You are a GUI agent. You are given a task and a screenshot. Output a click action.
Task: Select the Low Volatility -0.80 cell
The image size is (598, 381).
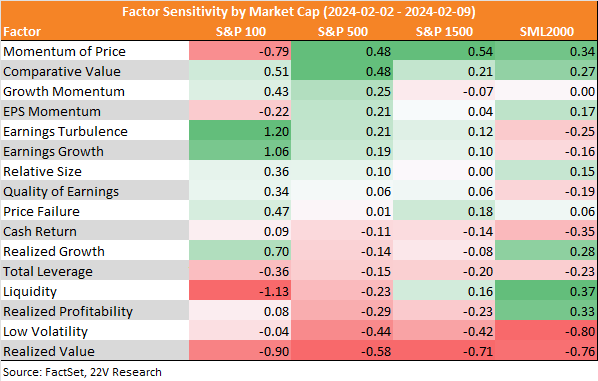click(x=546, y=330)
